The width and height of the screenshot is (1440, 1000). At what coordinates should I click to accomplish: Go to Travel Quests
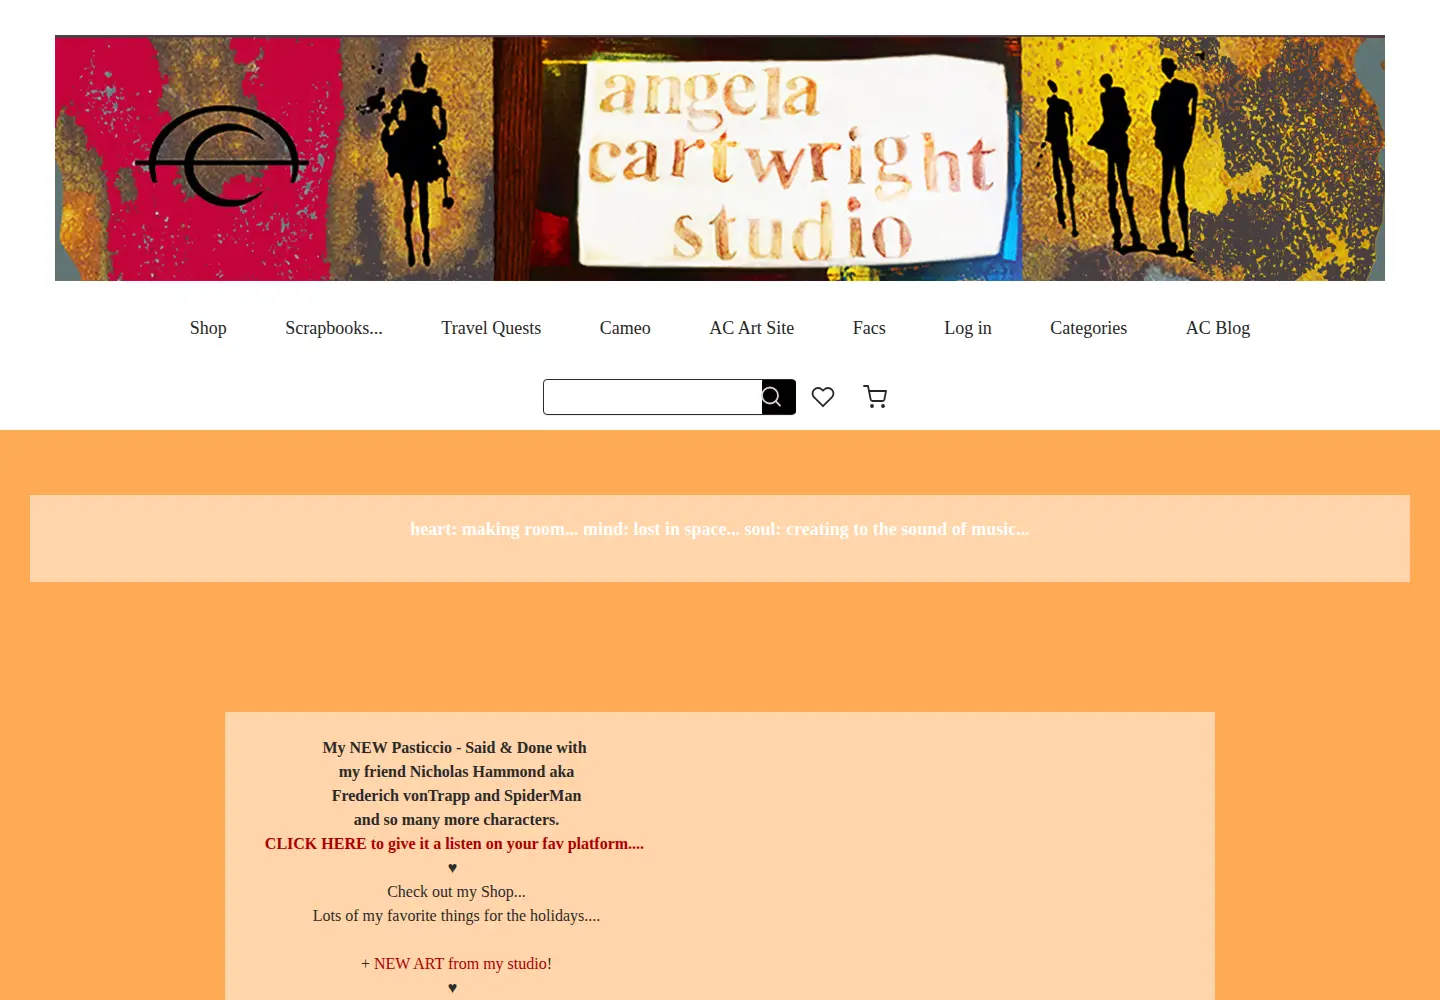click(x=491, y=328)
